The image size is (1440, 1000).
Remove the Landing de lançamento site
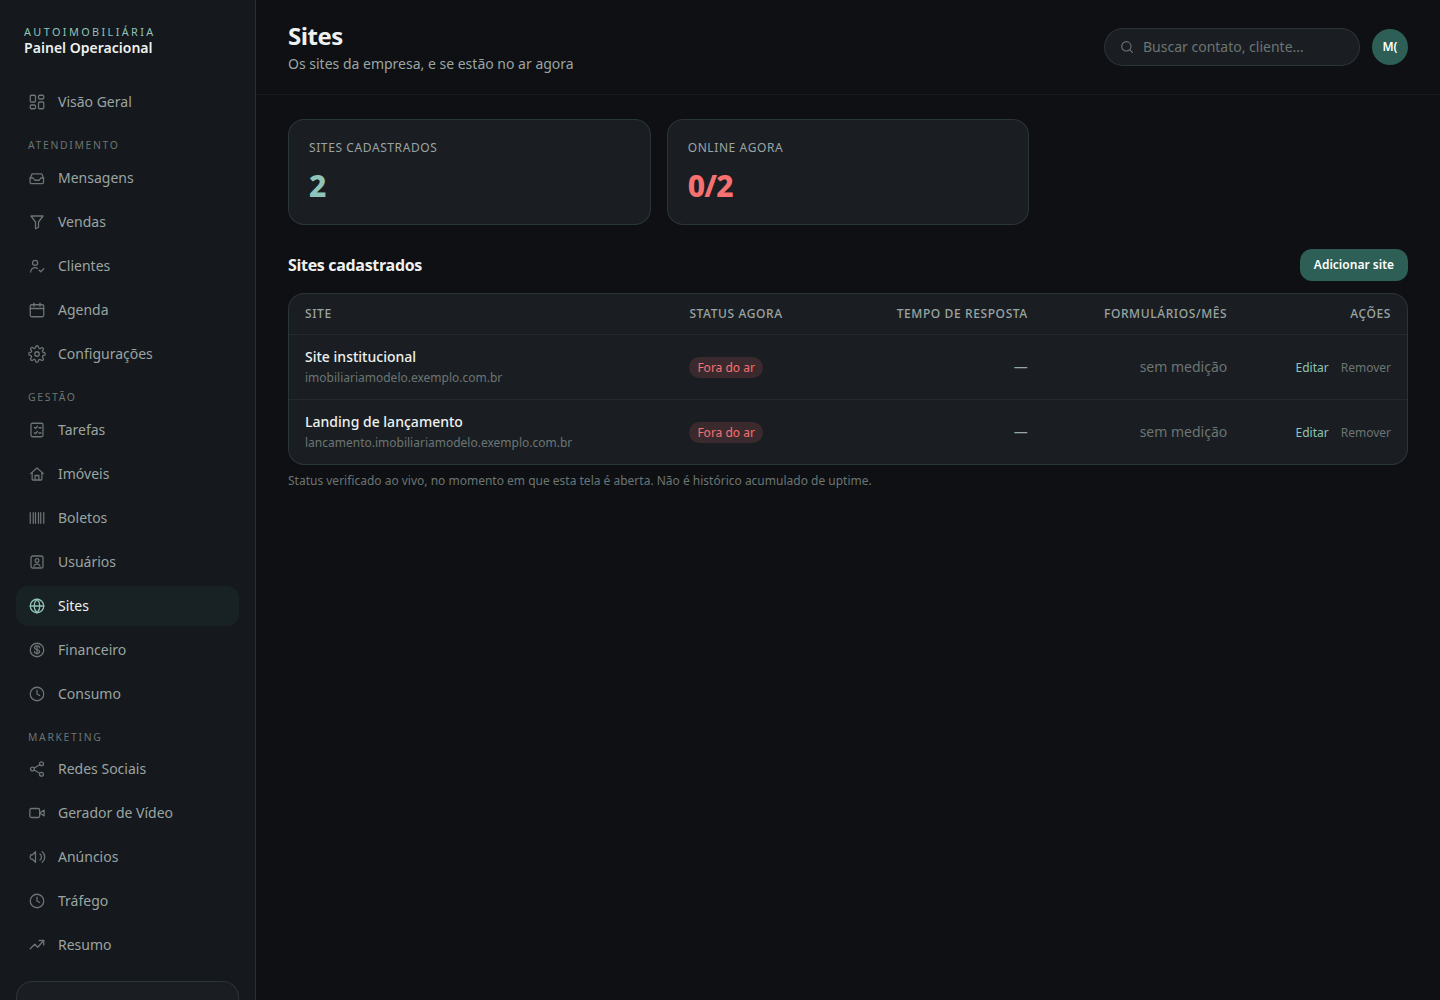pyautogui.click(x=1366, y=433)
